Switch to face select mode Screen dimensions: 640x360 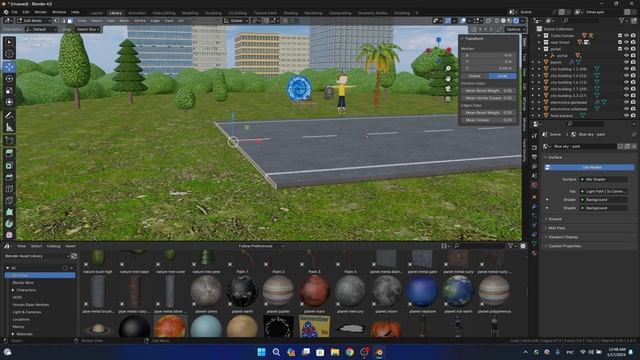[70, 20]
